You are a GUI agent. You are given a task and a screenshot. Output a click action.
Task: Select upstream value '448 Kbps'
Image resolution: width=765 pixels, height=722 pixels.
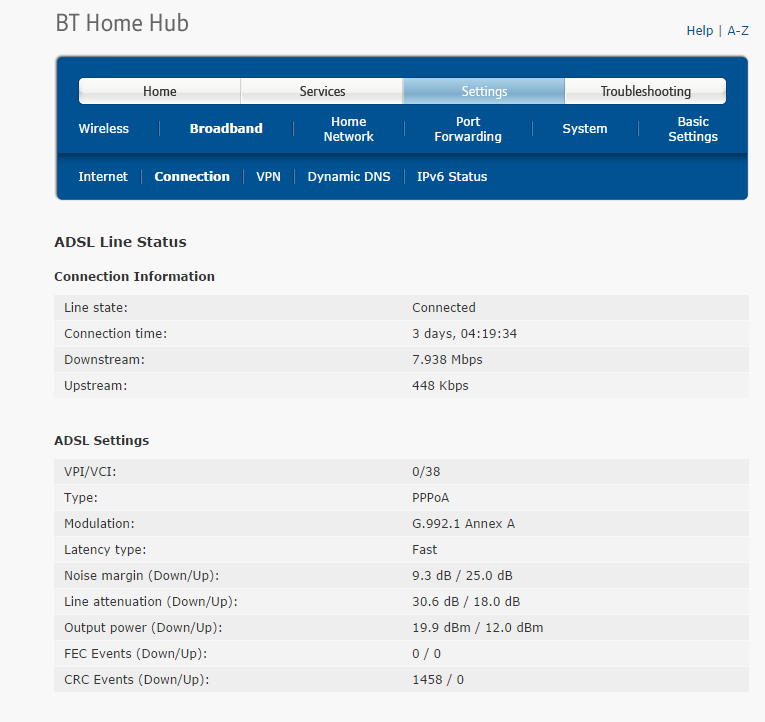click(x=440, y=385)
